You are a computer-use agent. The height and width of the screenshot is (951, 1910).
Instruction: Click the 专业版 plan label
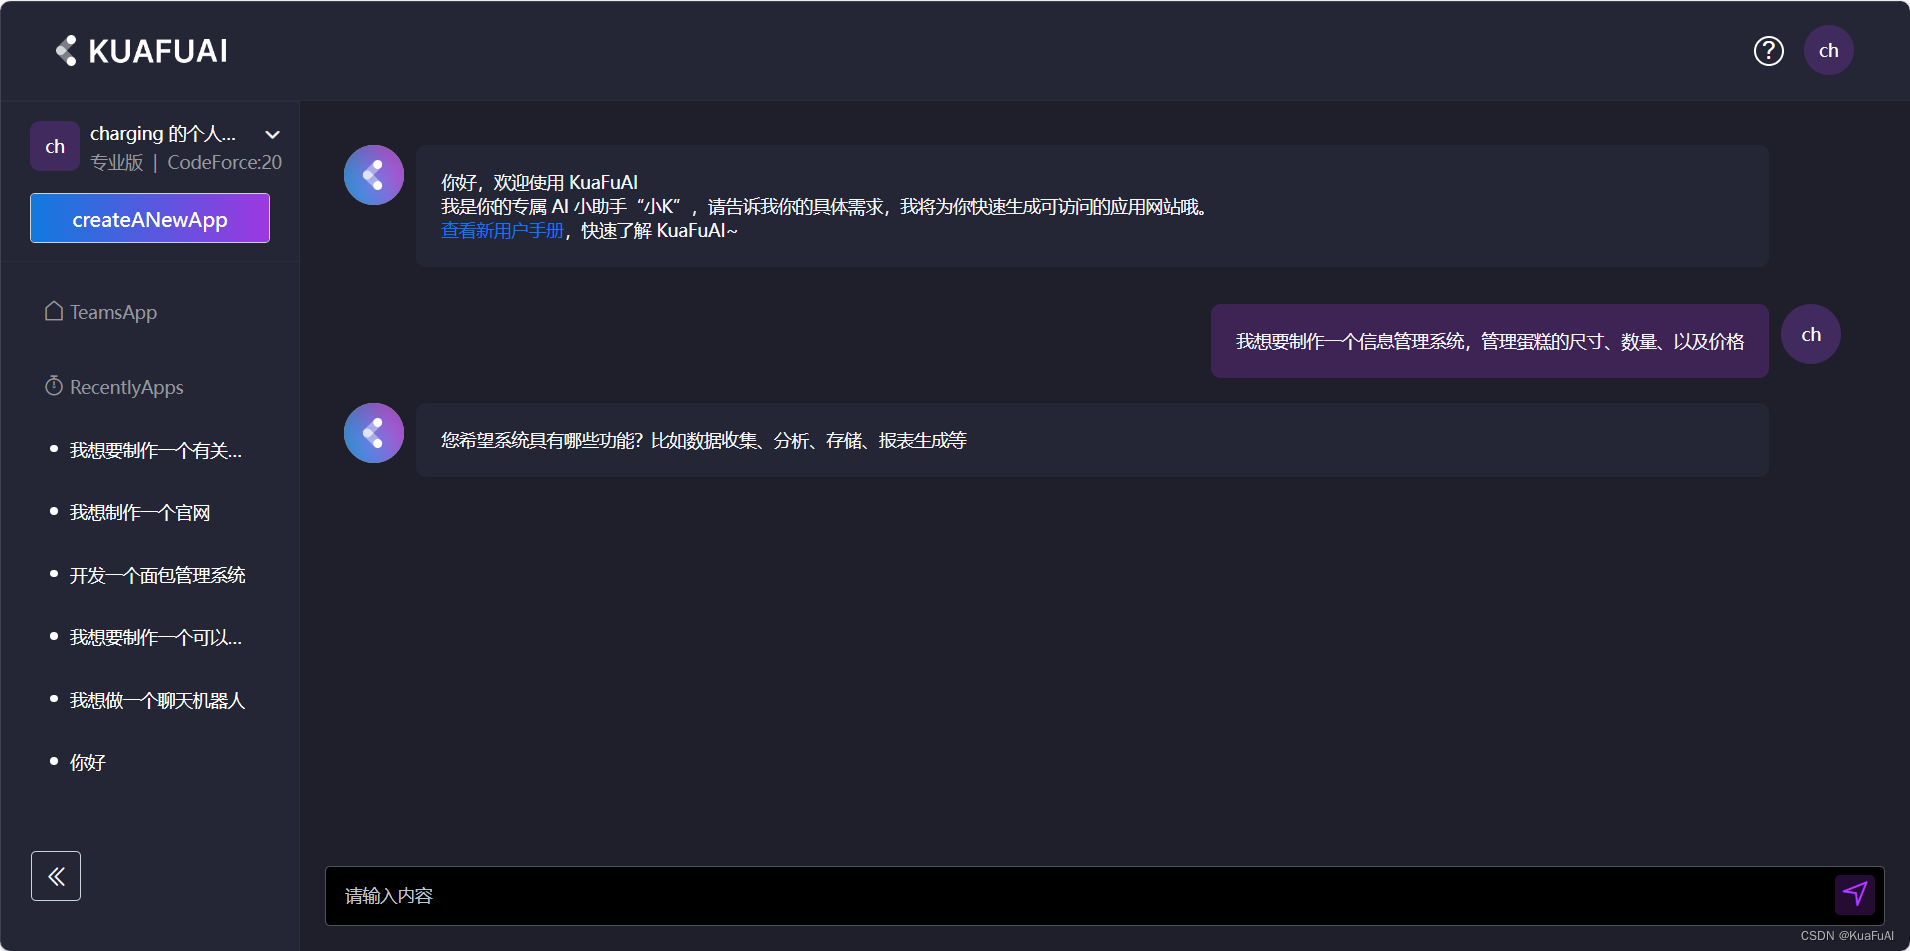click(116, 162)
